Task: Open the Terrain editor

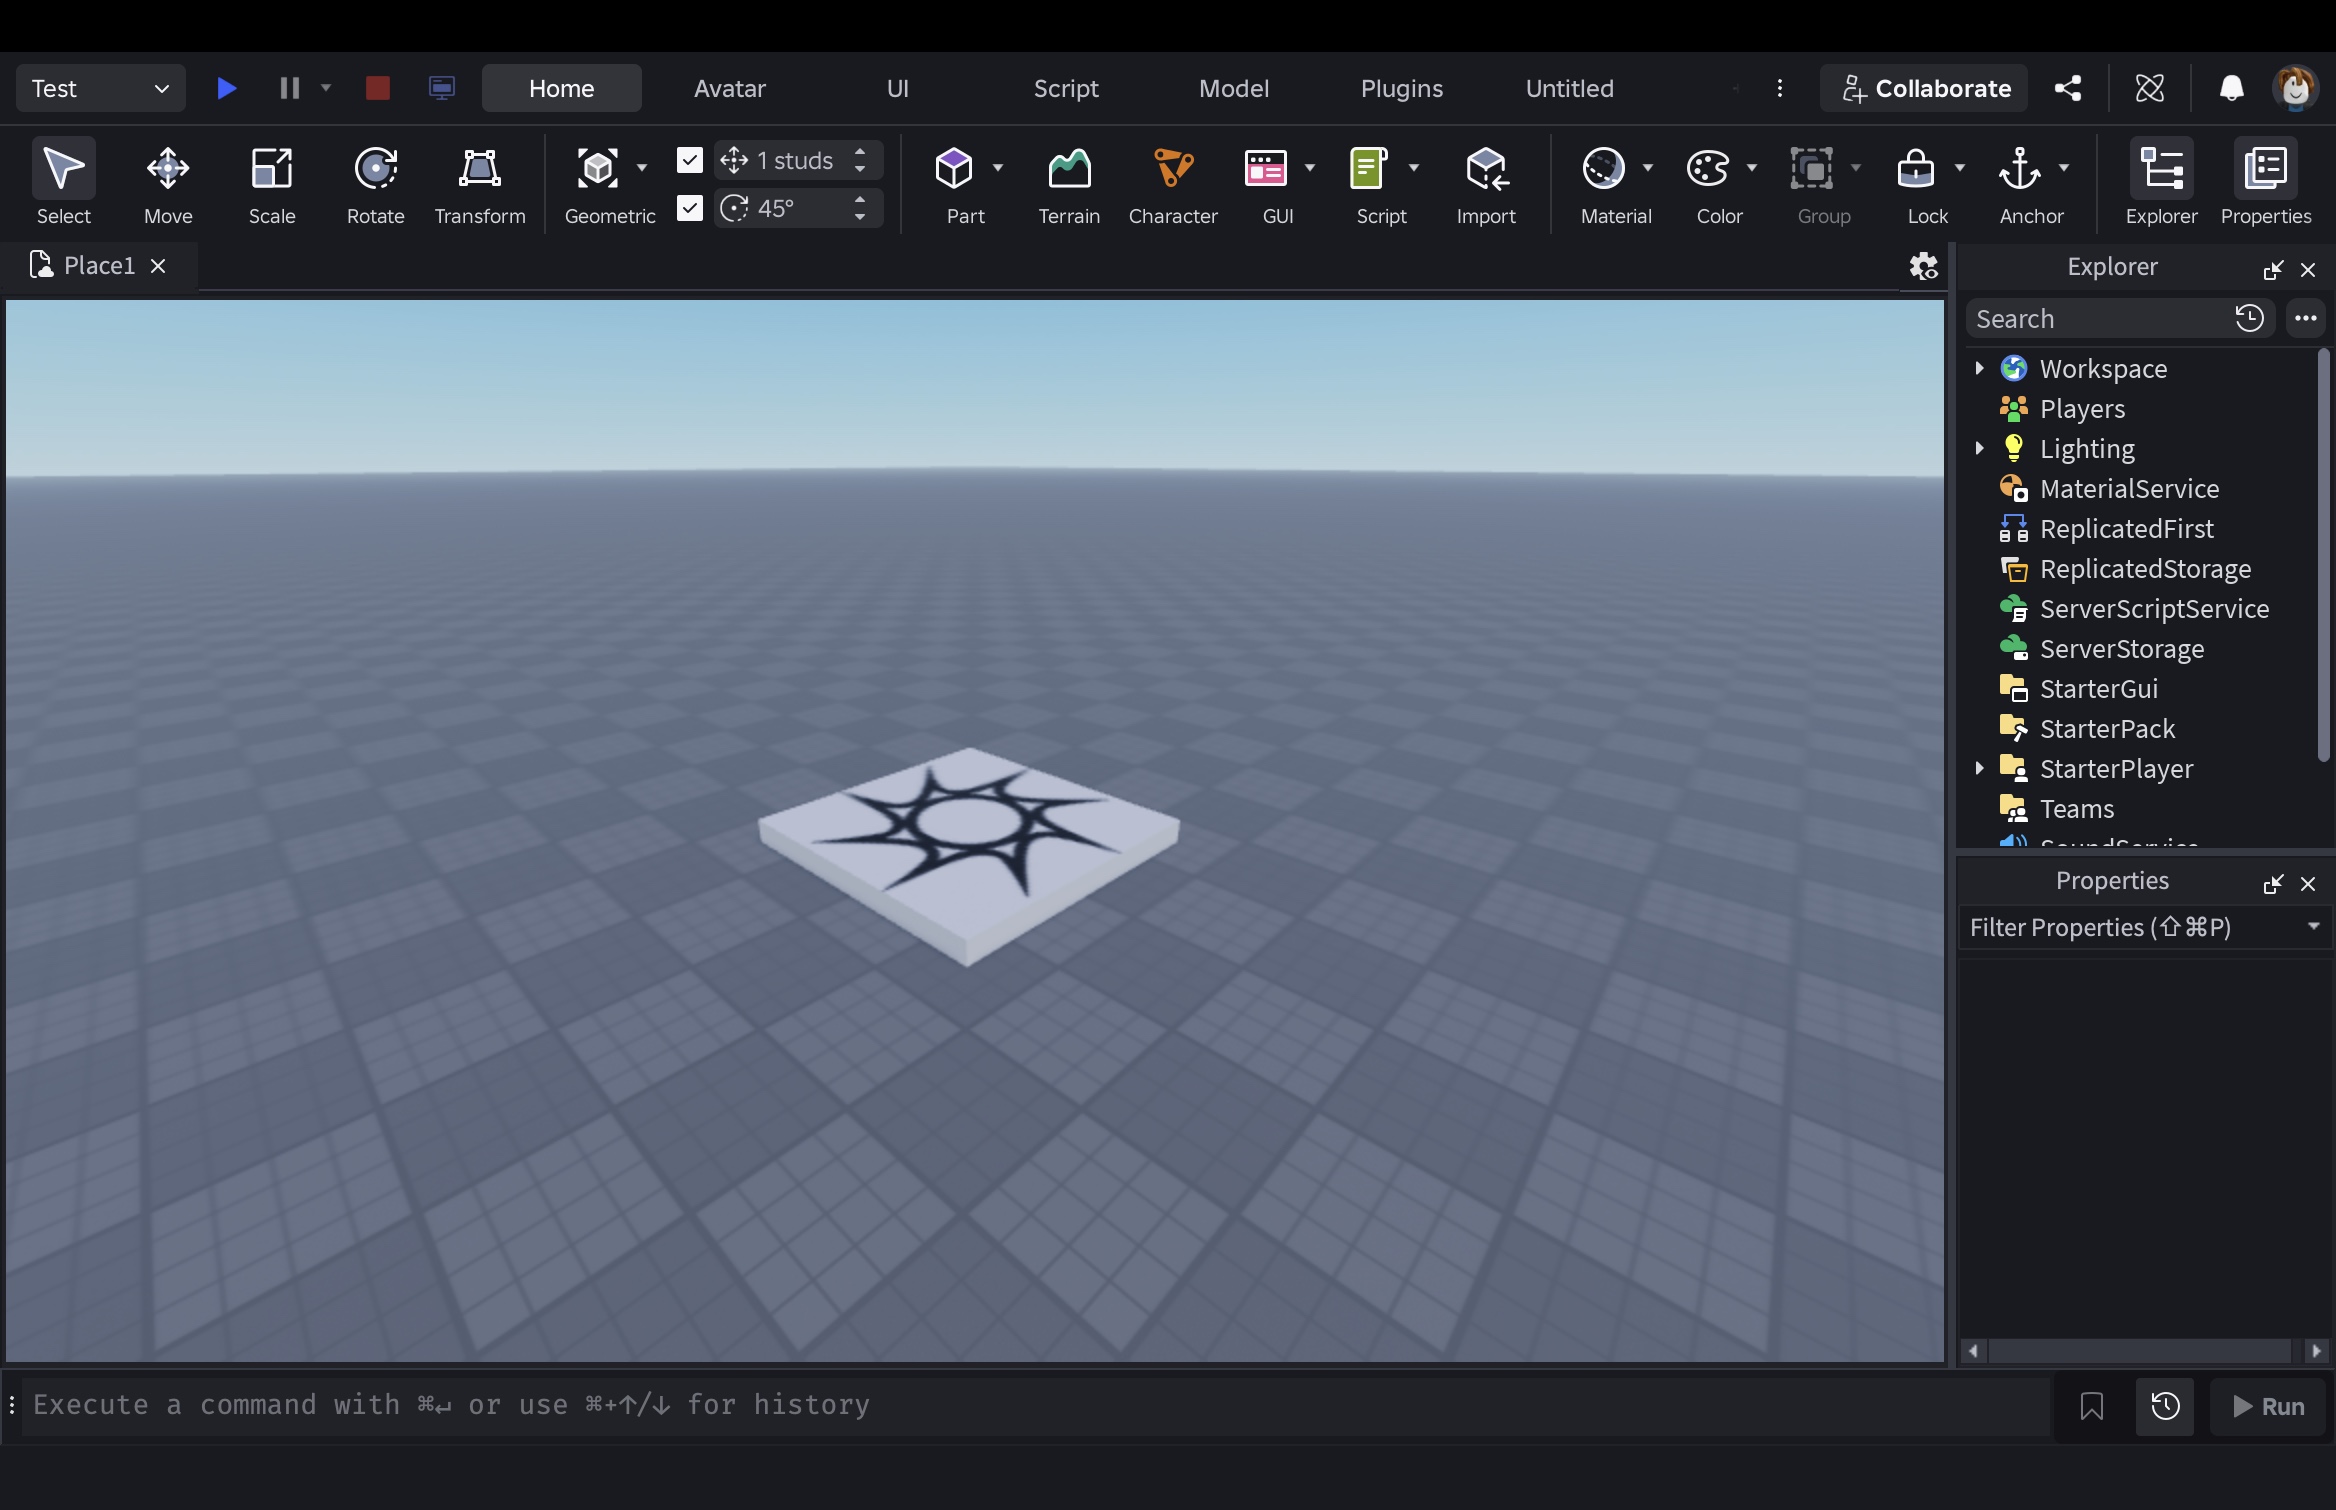Action: pyautogui.click(x=1069, y=184)
